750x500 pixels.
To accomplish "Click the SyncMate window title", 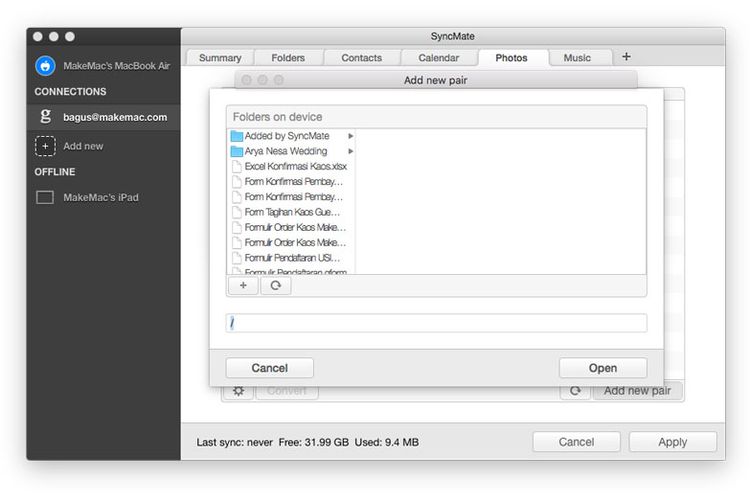I will (x=452, y=36).
